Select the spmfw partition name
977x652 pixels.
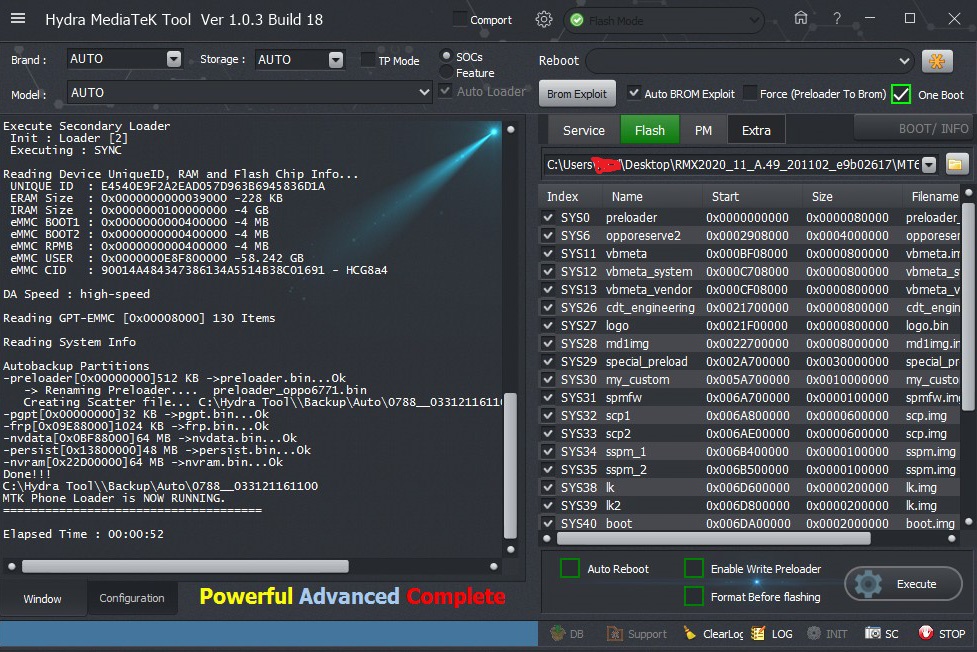click(624, 398)
